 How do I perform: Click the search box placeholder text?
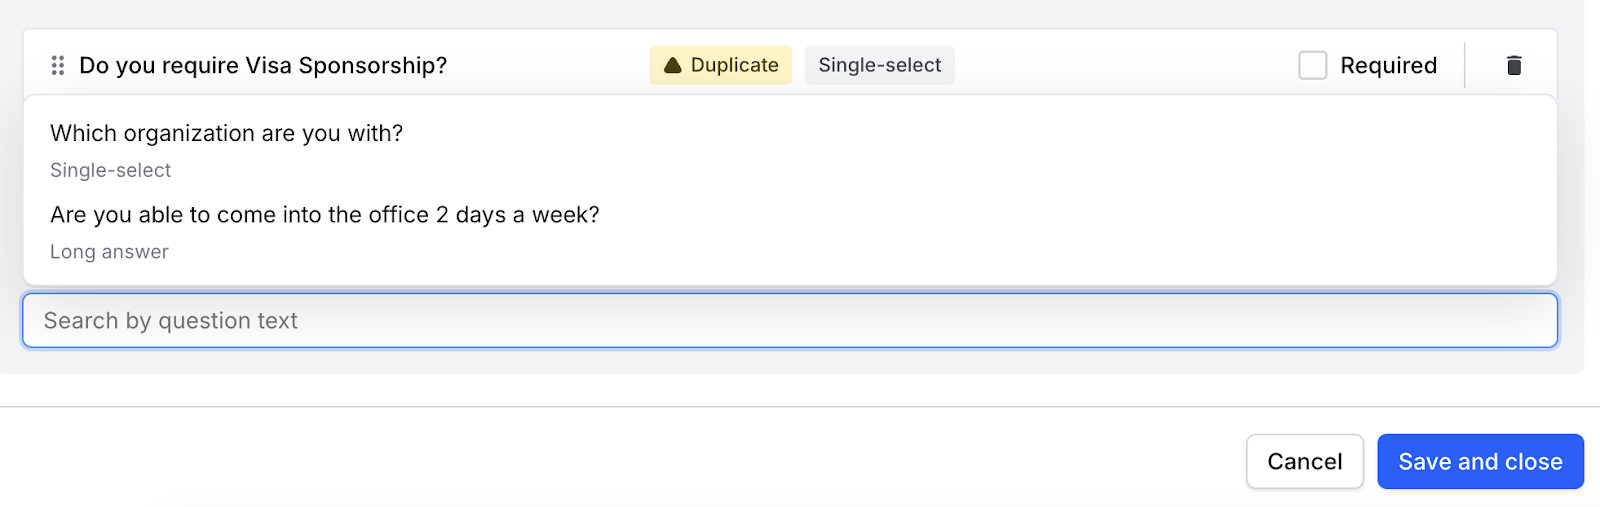pyautogui.click(x=170, y=321)
